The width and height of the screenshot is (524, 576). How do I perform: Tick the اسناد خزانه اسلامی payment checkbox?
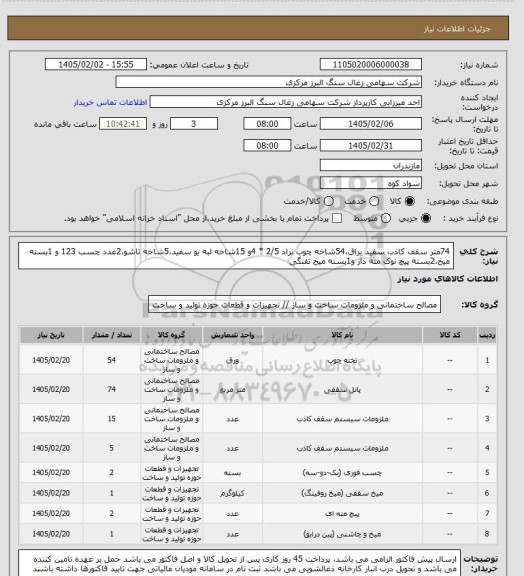(337, 218)
